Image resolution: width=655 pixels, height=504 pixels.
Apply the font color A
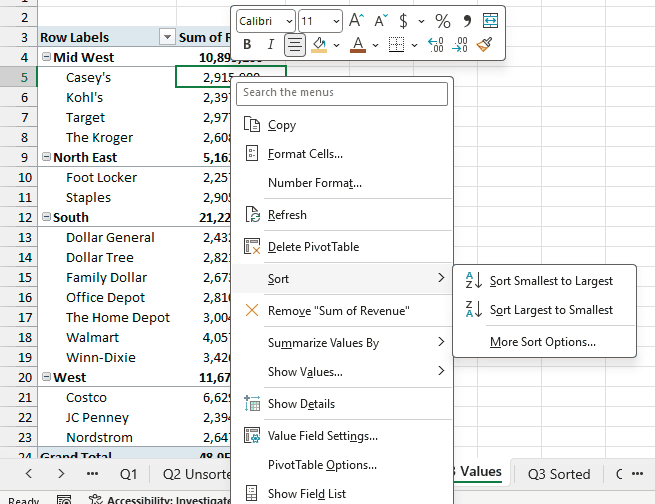(x=358, y=45)
